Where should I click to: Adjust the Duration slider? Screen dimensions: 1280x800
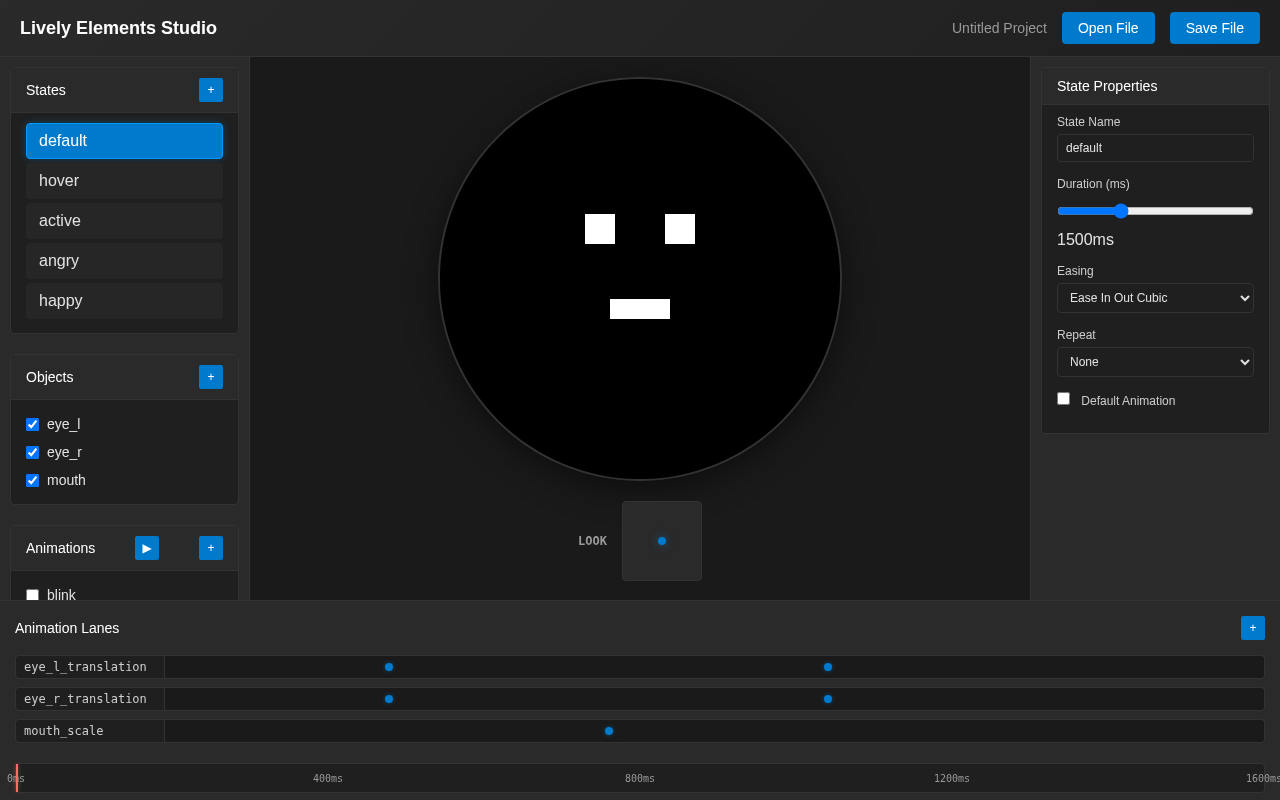click(1121, 211)
